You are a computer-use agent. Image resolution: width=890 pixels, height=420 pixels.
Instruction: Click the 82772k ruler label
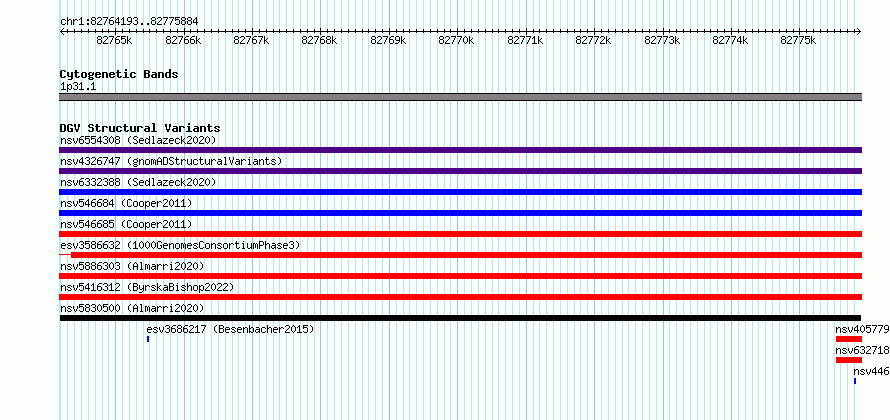tap(593, 40)
